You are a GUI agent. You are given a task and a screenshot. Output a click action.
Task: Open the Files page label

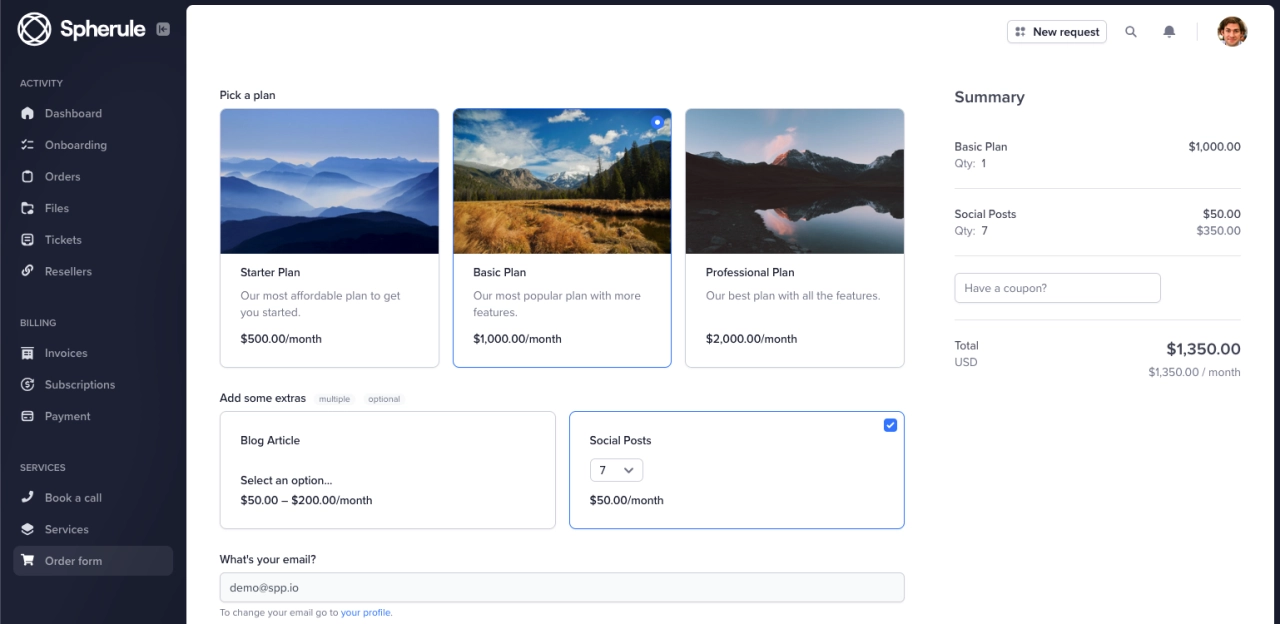pos(57,208)
